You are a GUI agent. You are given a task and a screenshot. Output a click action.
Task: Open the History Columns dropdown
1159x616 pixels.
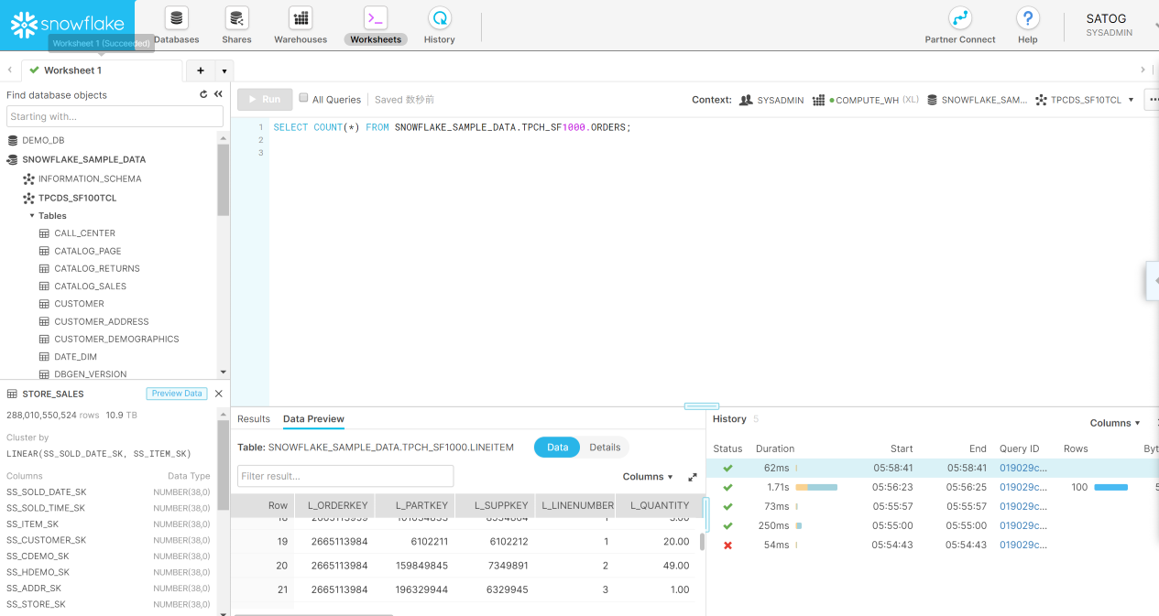[x=1115, y=423]
